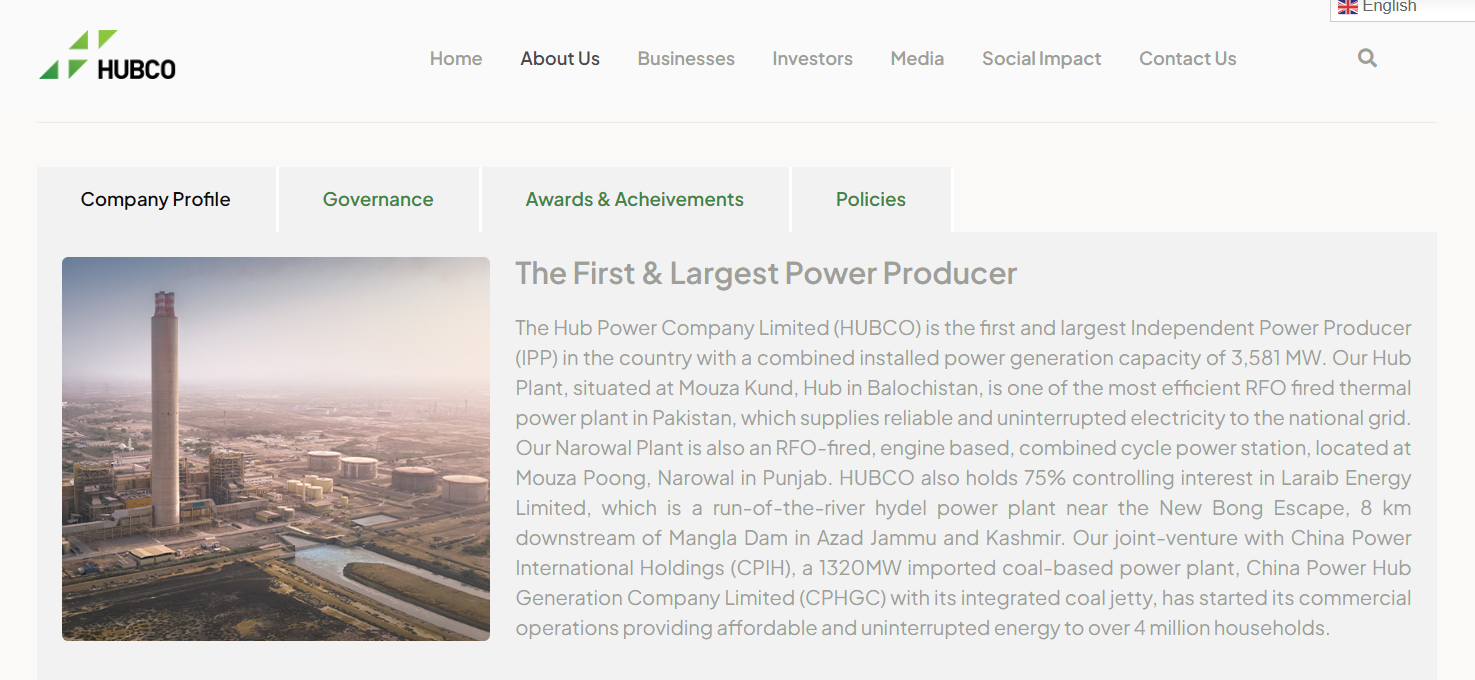
Task: Open the search magnifier icon
Action: click(1367, 58)
